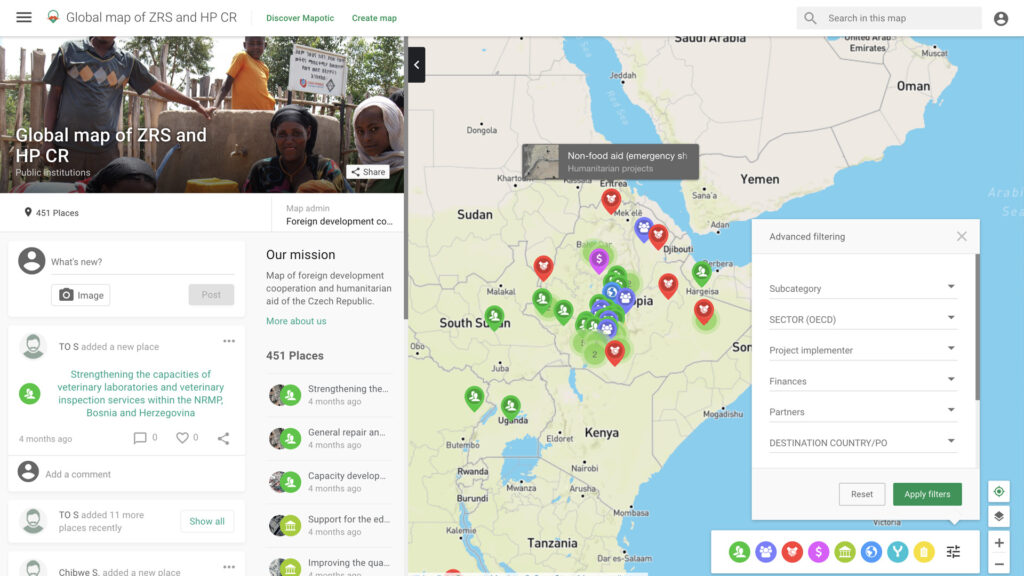Expand the Subcategory dropdown

(863, 288)
